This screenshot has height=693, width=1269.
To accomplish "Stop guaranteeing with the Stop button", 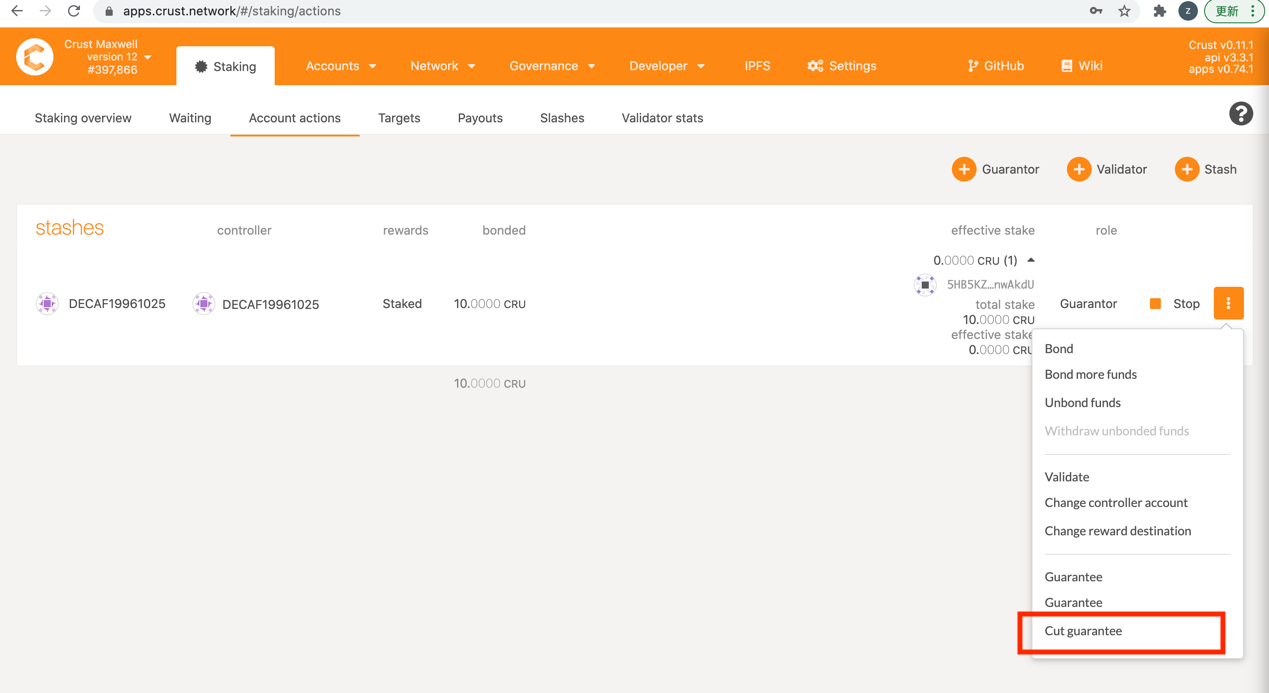I will pos(1174,304).
